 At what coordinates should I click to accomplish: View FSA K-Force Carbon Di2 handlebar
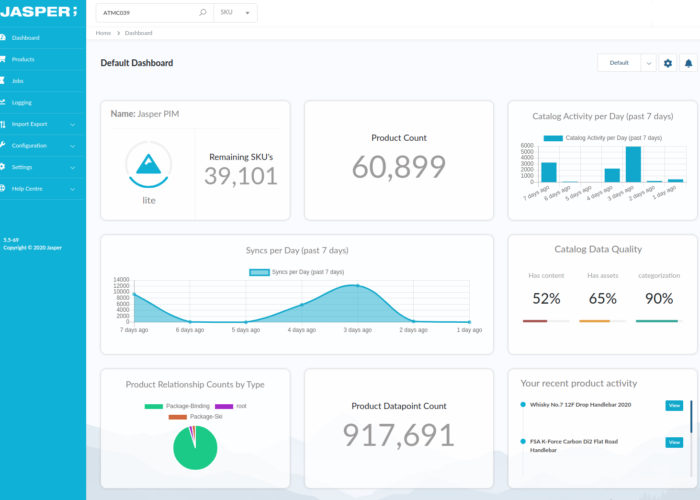pyautogui.click(x=674, y=442)
